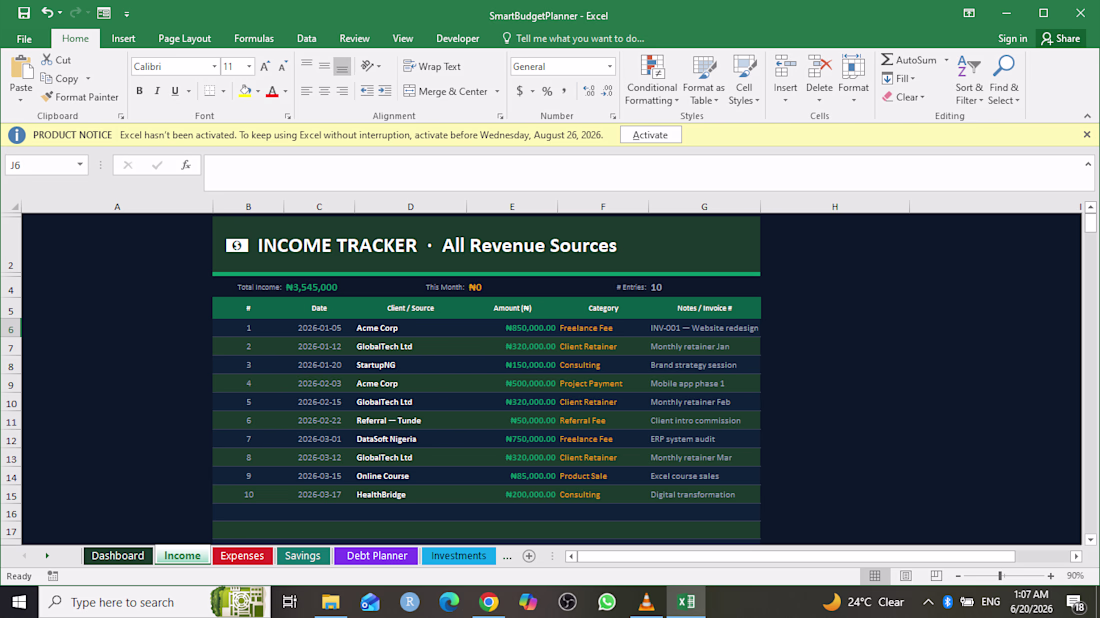
Task: Decrease the cell indent
Action: [367, 91]
